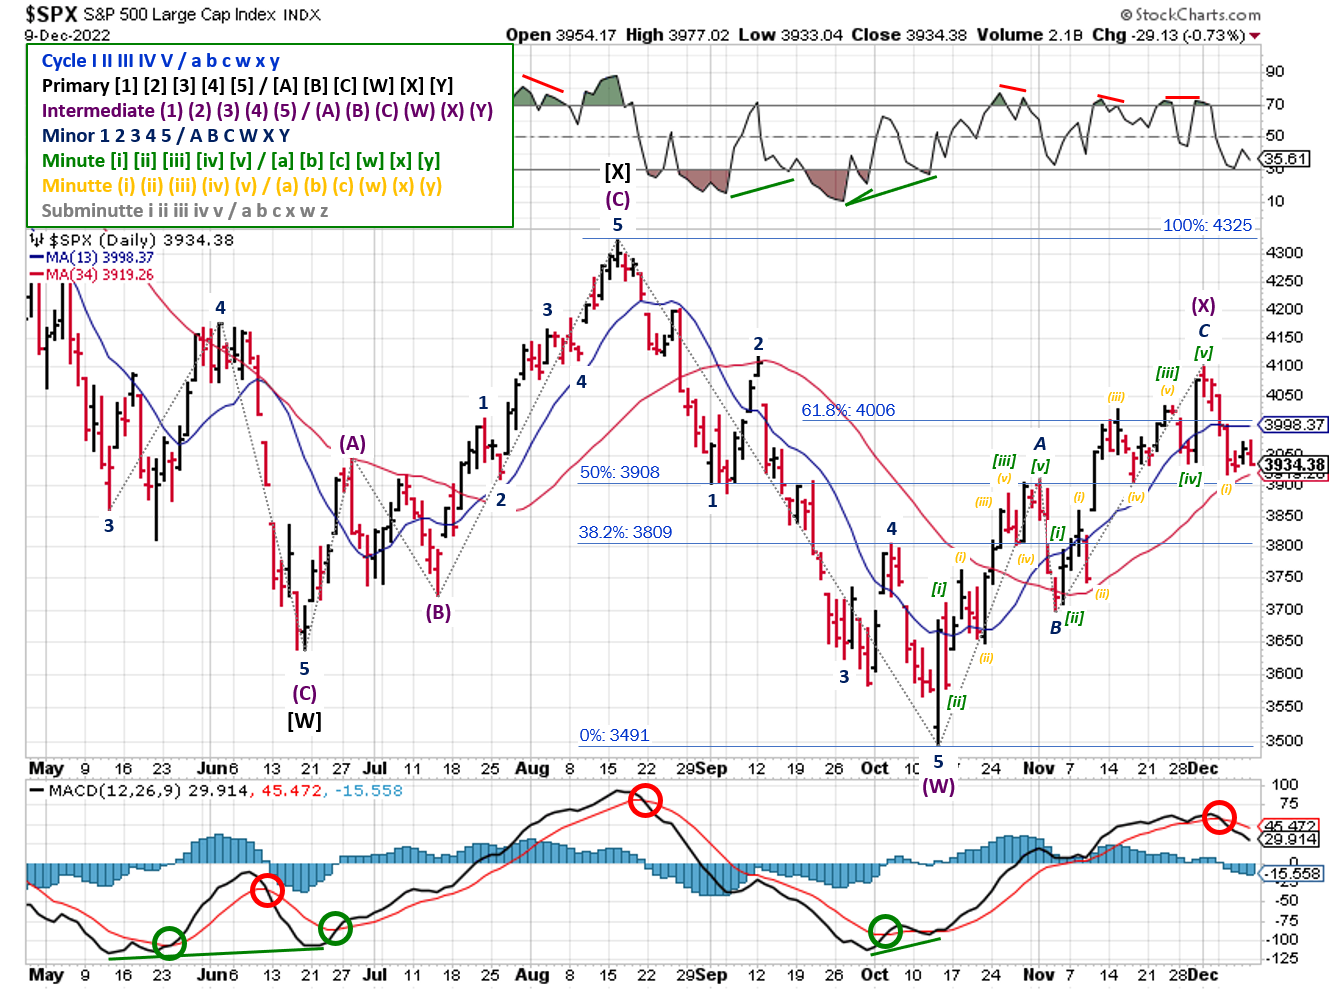Click the MA(34) 3919.26 legend text
Viewport: 1329px width, 990px height.
tap(100, 274)
